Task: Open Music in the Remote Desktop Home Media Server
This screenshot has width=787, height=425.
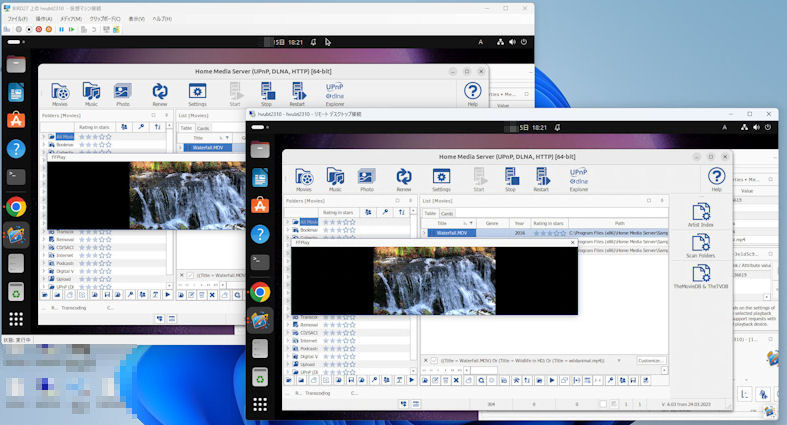Action: [x=335, y=180]
